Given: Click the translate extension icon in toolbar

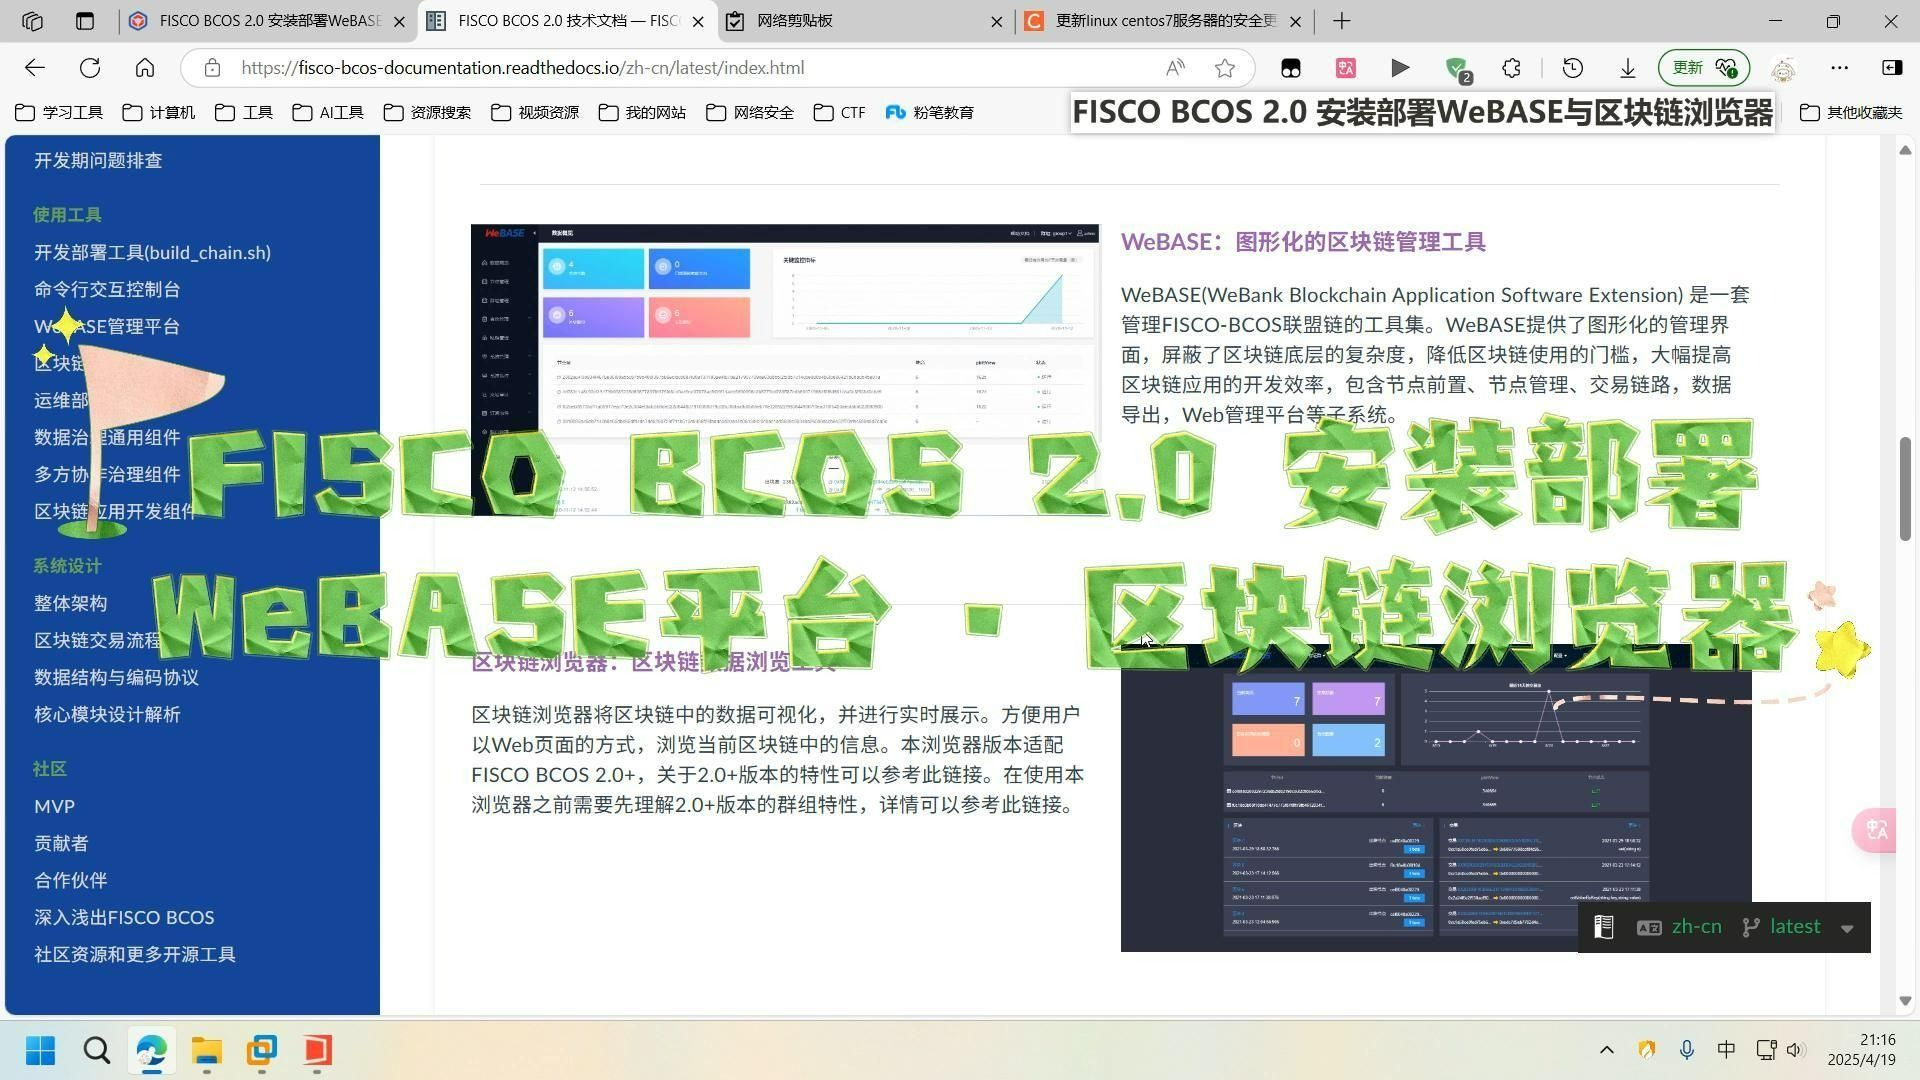Looking at the screenshot, I should point(1346,68).
